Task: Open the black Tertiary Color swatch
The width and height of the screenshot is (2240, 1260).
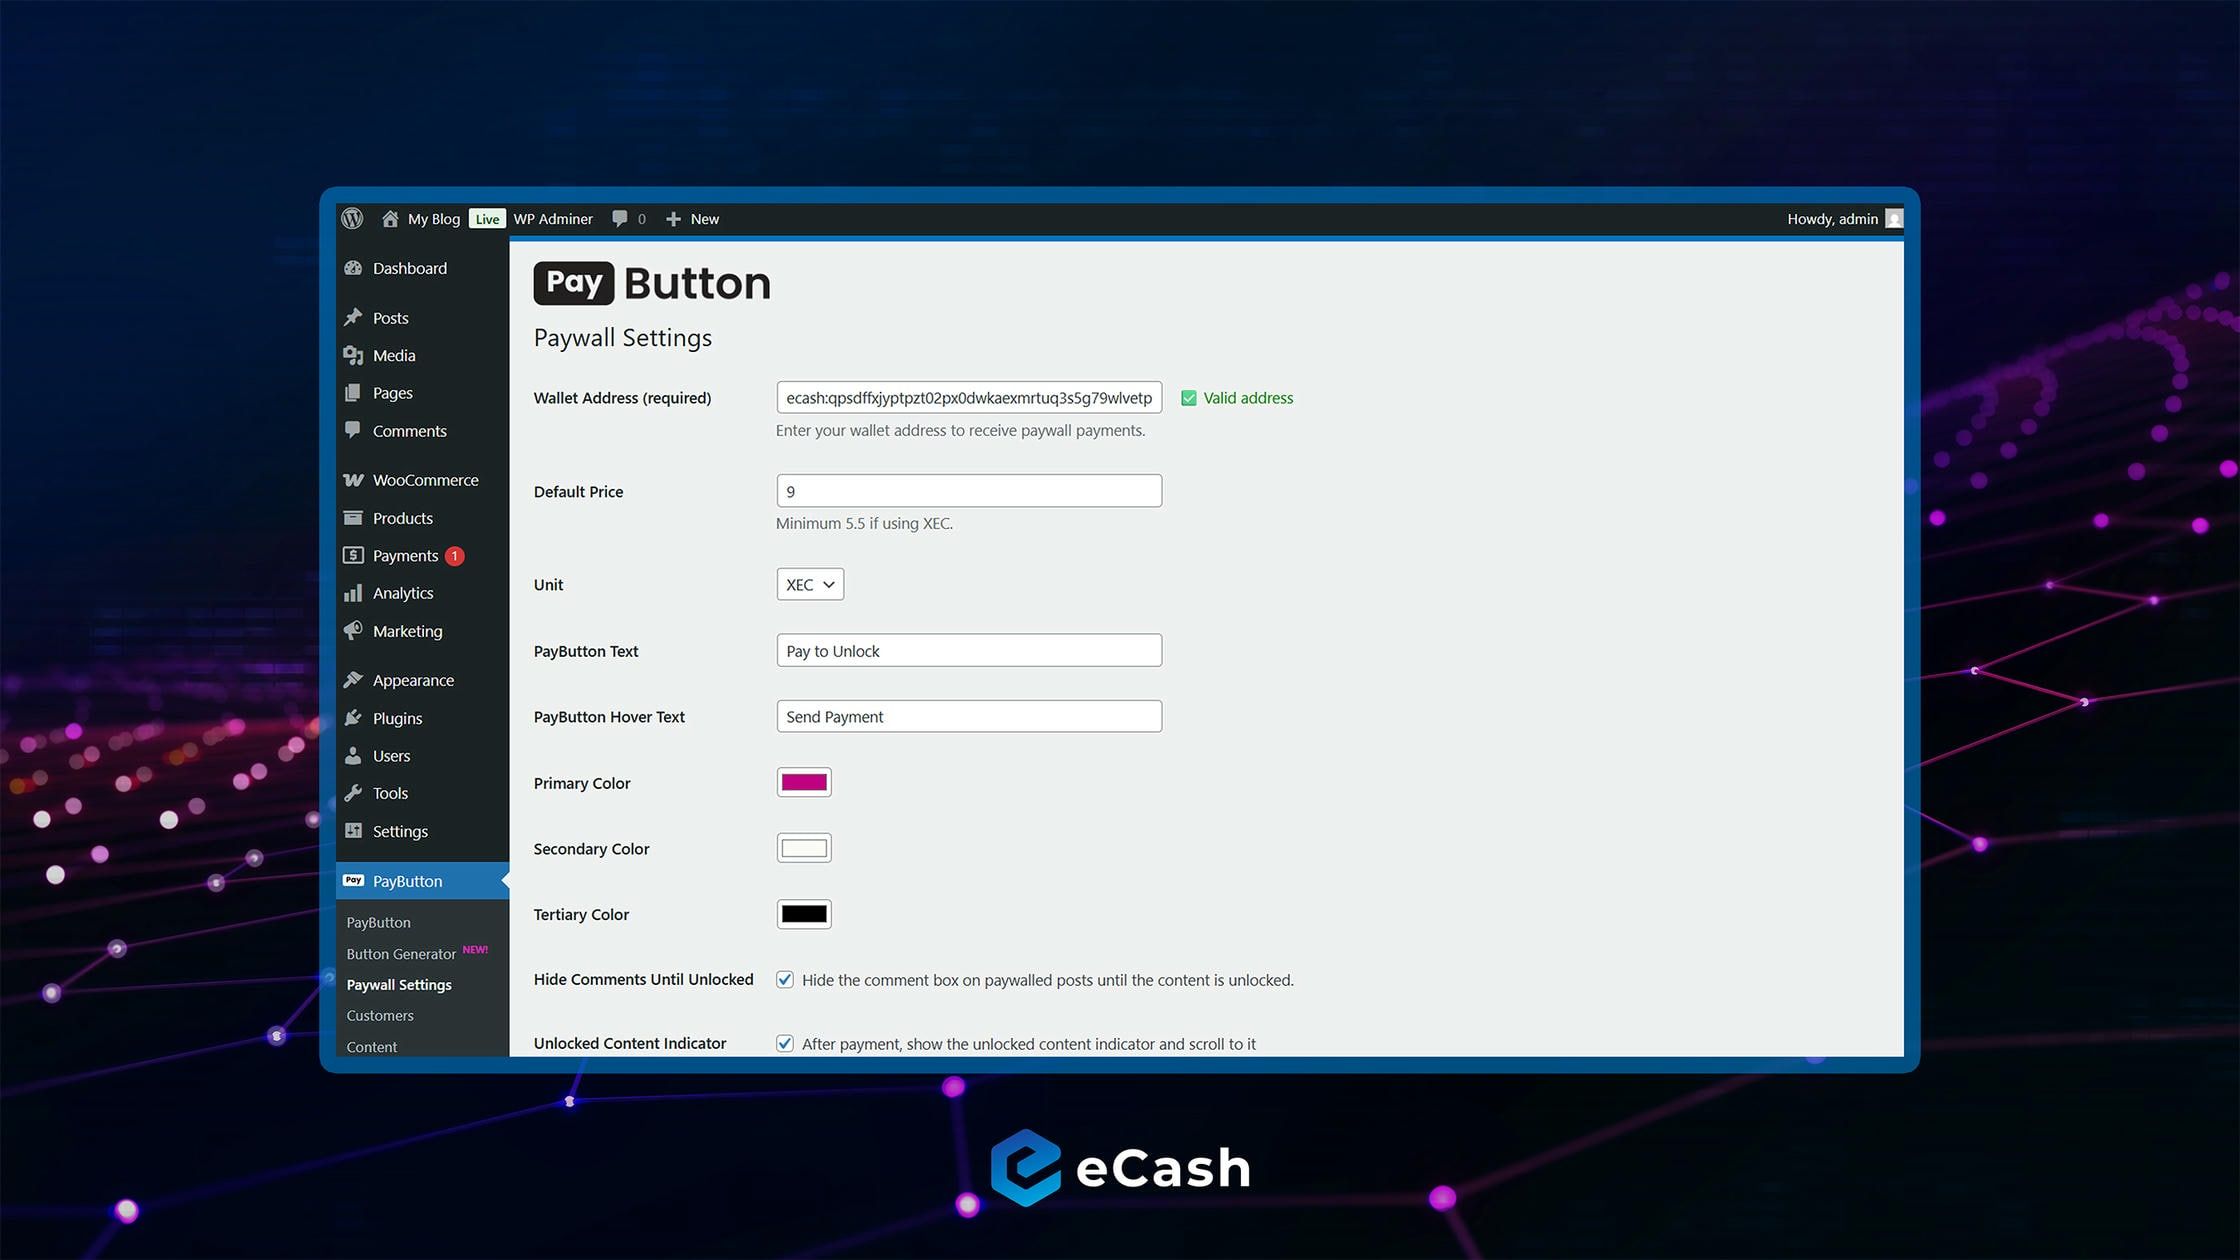Action: point(804,914)
